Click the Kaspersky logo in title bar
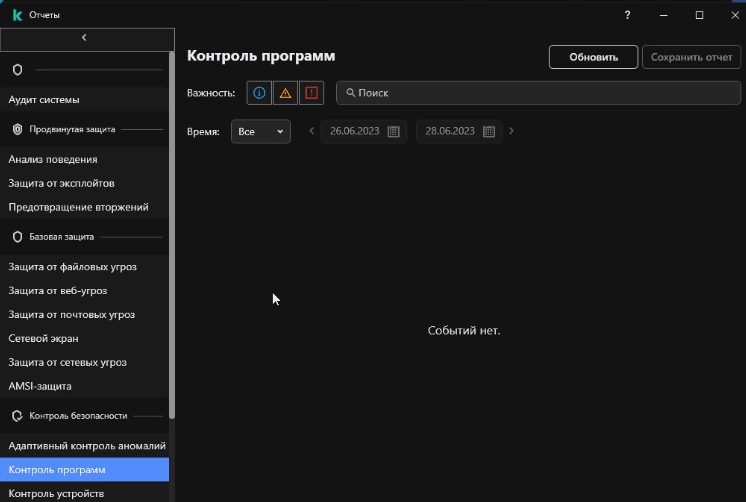 coord(17,15)
